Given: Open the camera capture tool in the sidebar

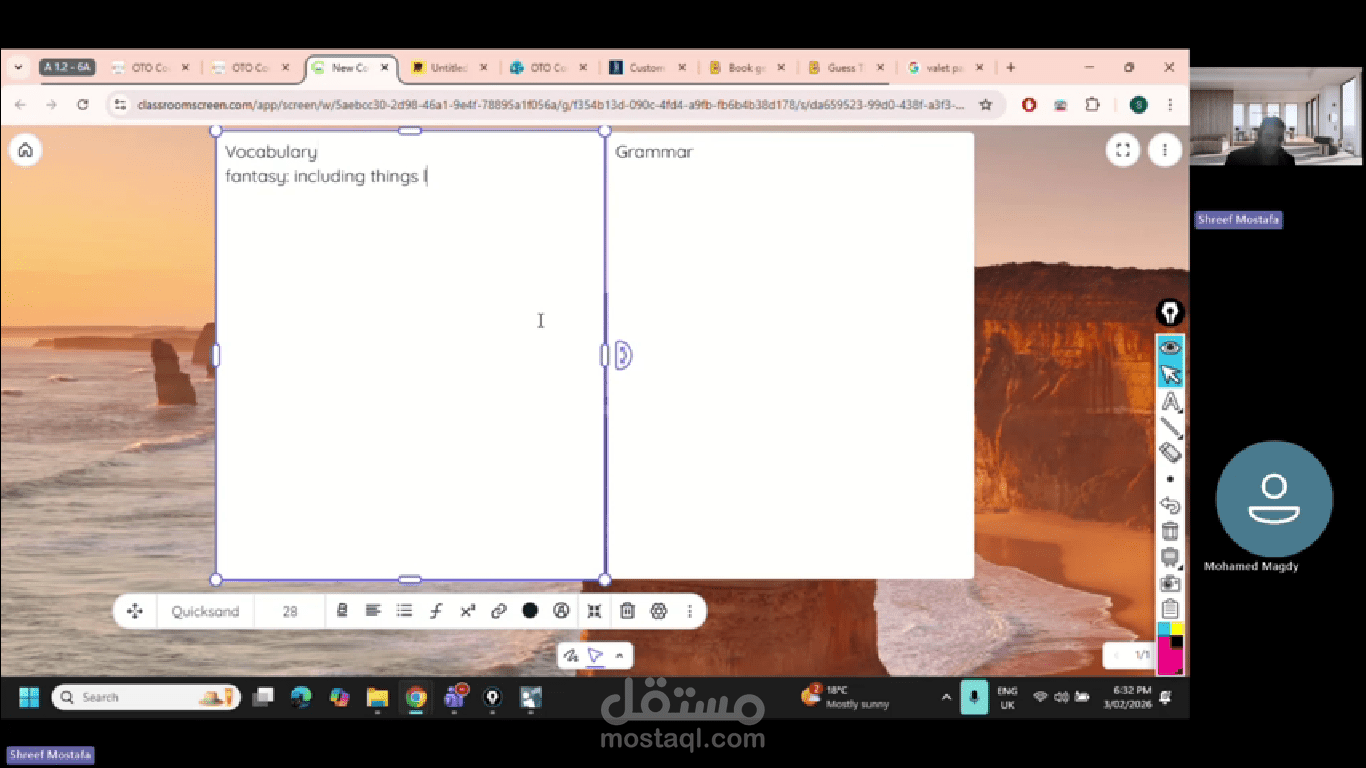Looking at the screenshot, I should click(x=1170, y=582).
